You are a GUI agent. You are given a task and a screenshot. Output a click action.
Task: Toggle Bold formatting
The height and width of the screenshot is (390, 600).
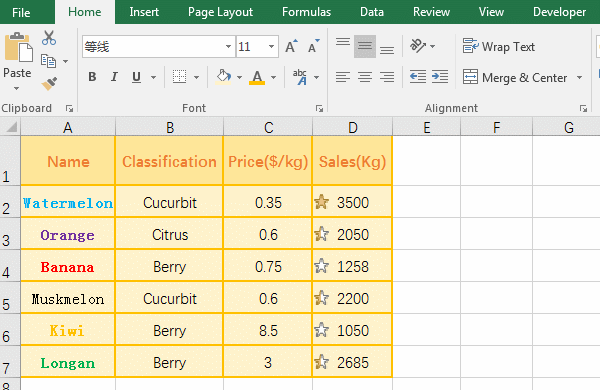[92, 77]
